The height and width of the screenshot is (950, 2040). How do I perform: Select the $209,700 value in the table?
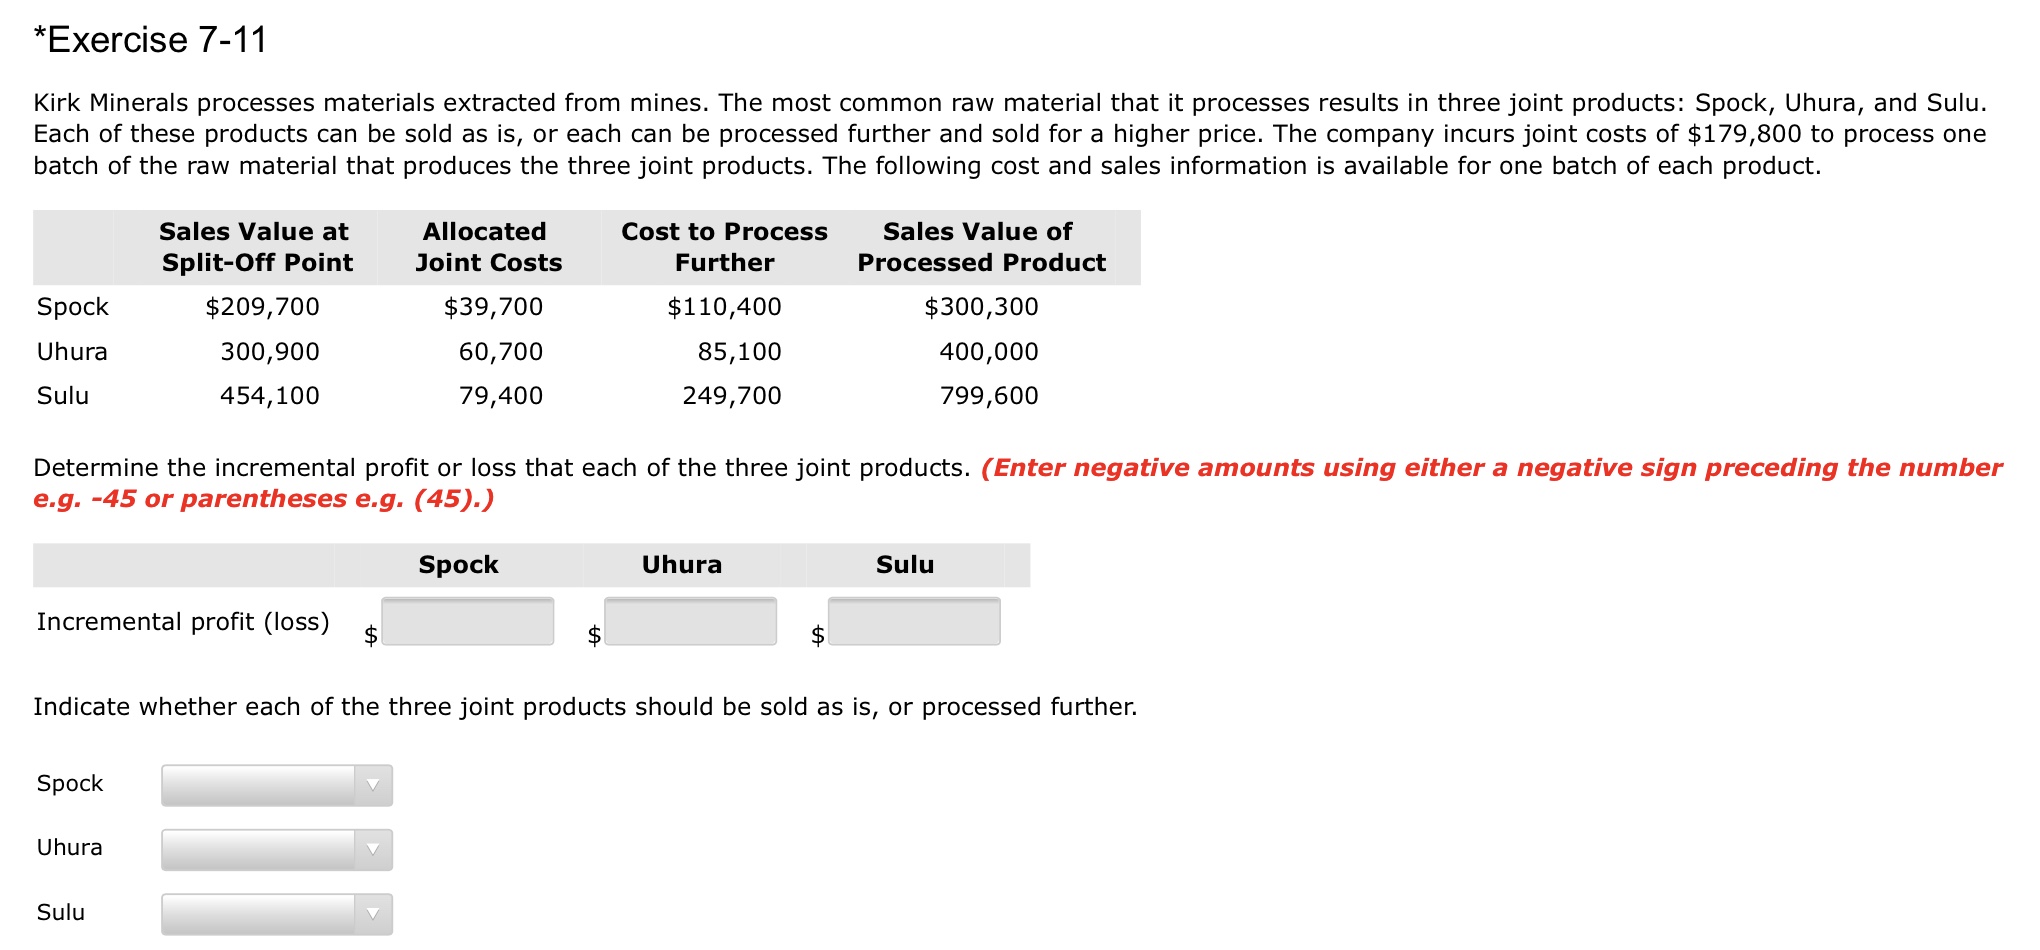262,306
